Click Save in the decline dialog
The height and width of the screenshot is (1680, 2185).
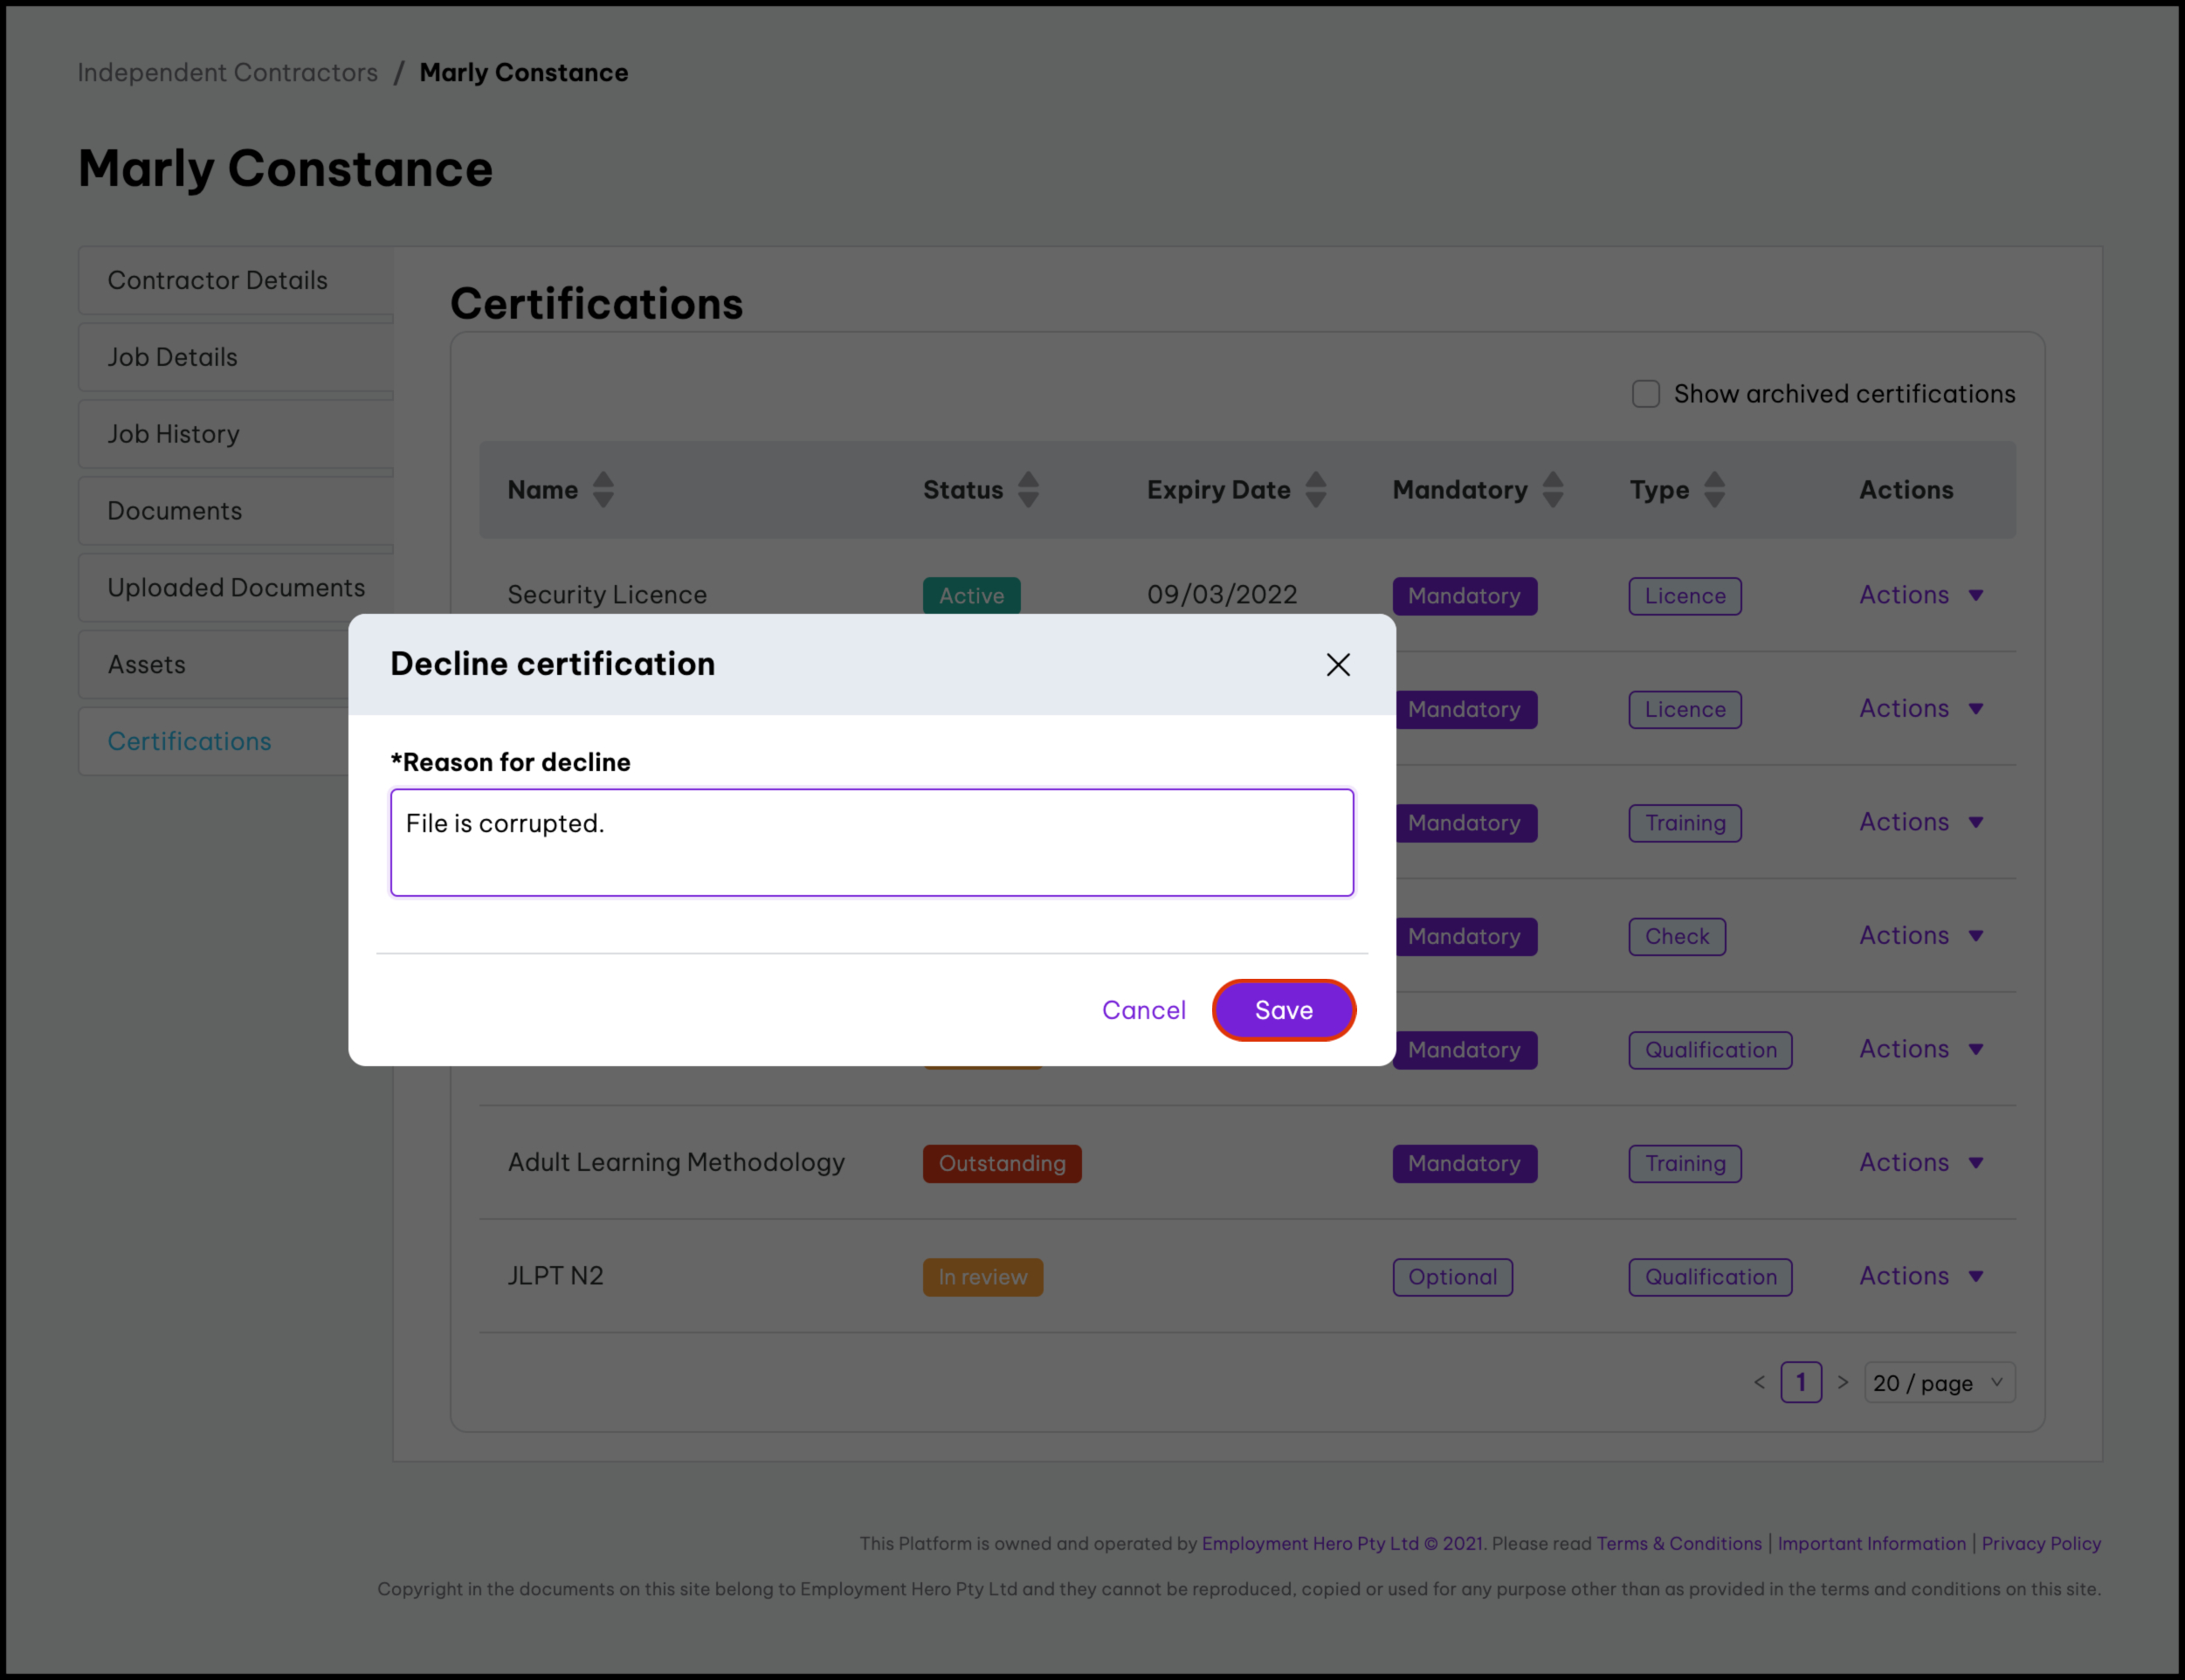[1283, 1010]
